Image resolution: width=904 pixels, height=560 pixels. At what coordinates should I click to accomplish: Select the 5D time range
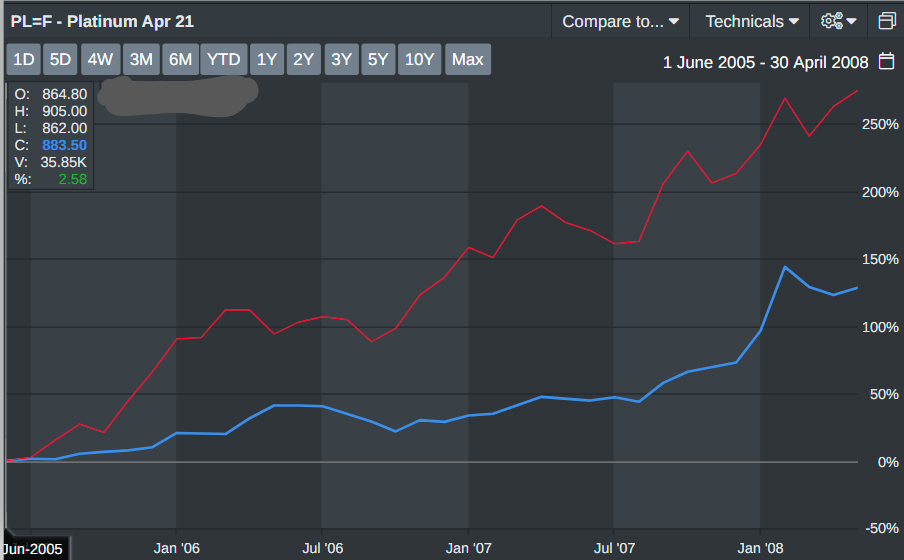(61, 59)
